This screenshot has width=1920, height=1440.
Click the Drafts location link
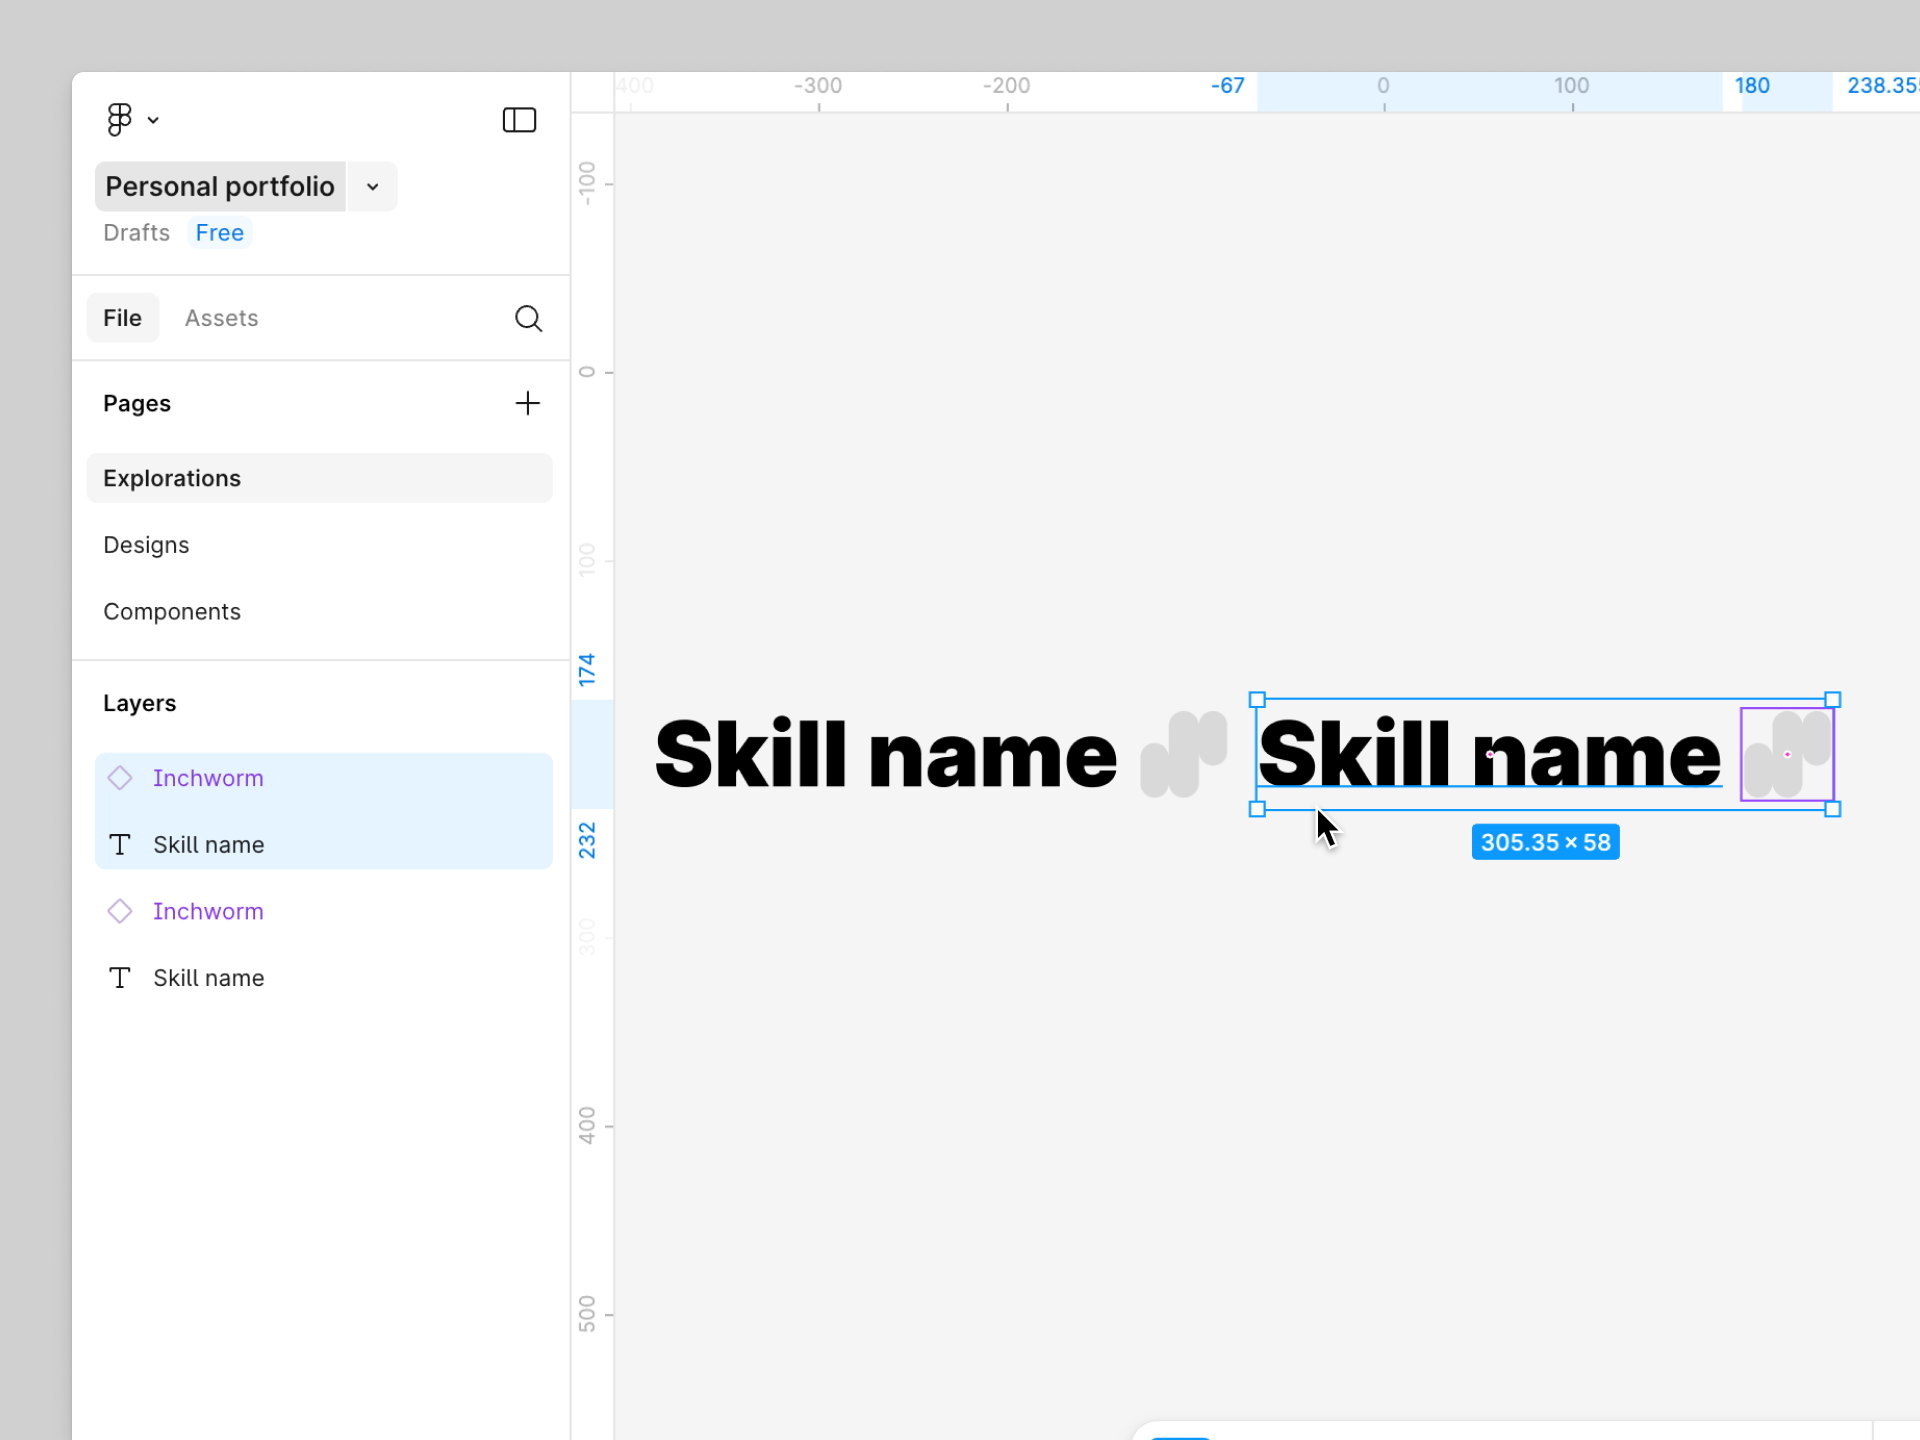tap(137, 233)
